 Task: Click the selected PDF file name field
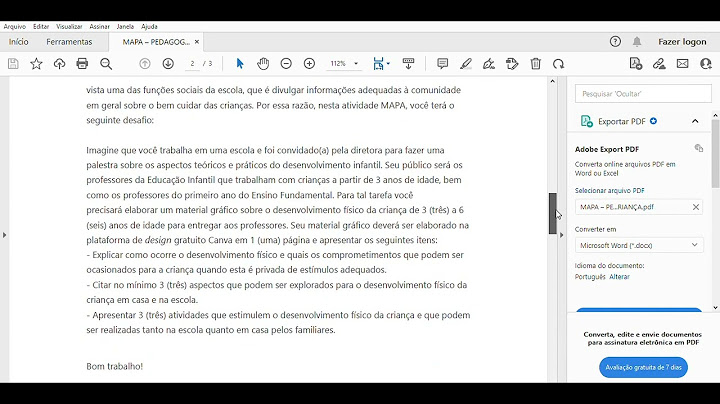(639, 207)
